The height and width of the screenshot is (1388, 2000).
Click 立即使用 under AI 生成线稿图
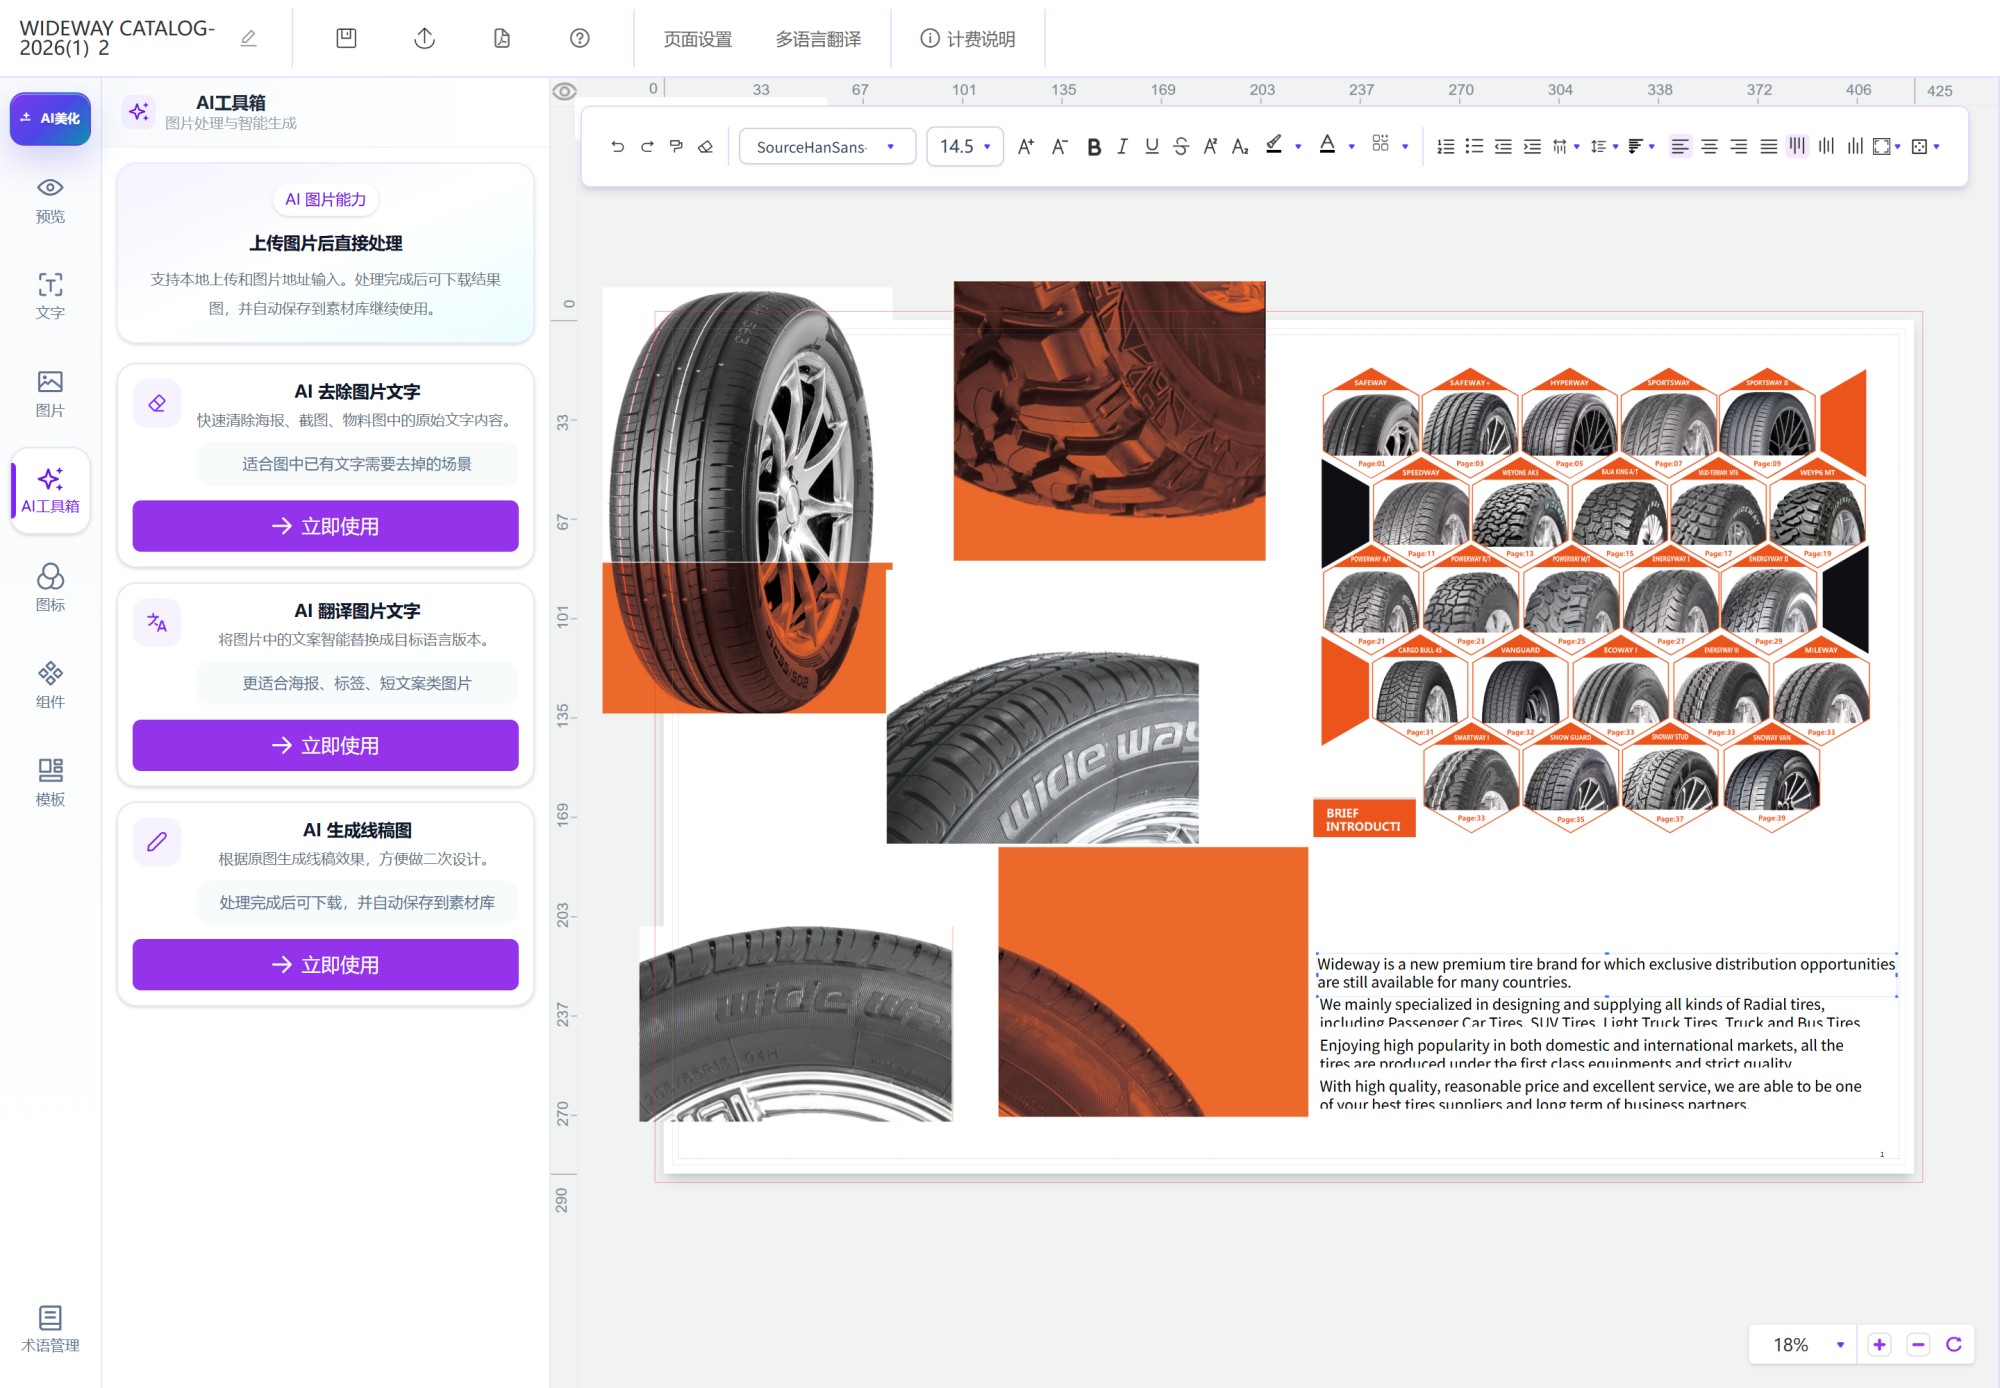click(x=325, y=964)
